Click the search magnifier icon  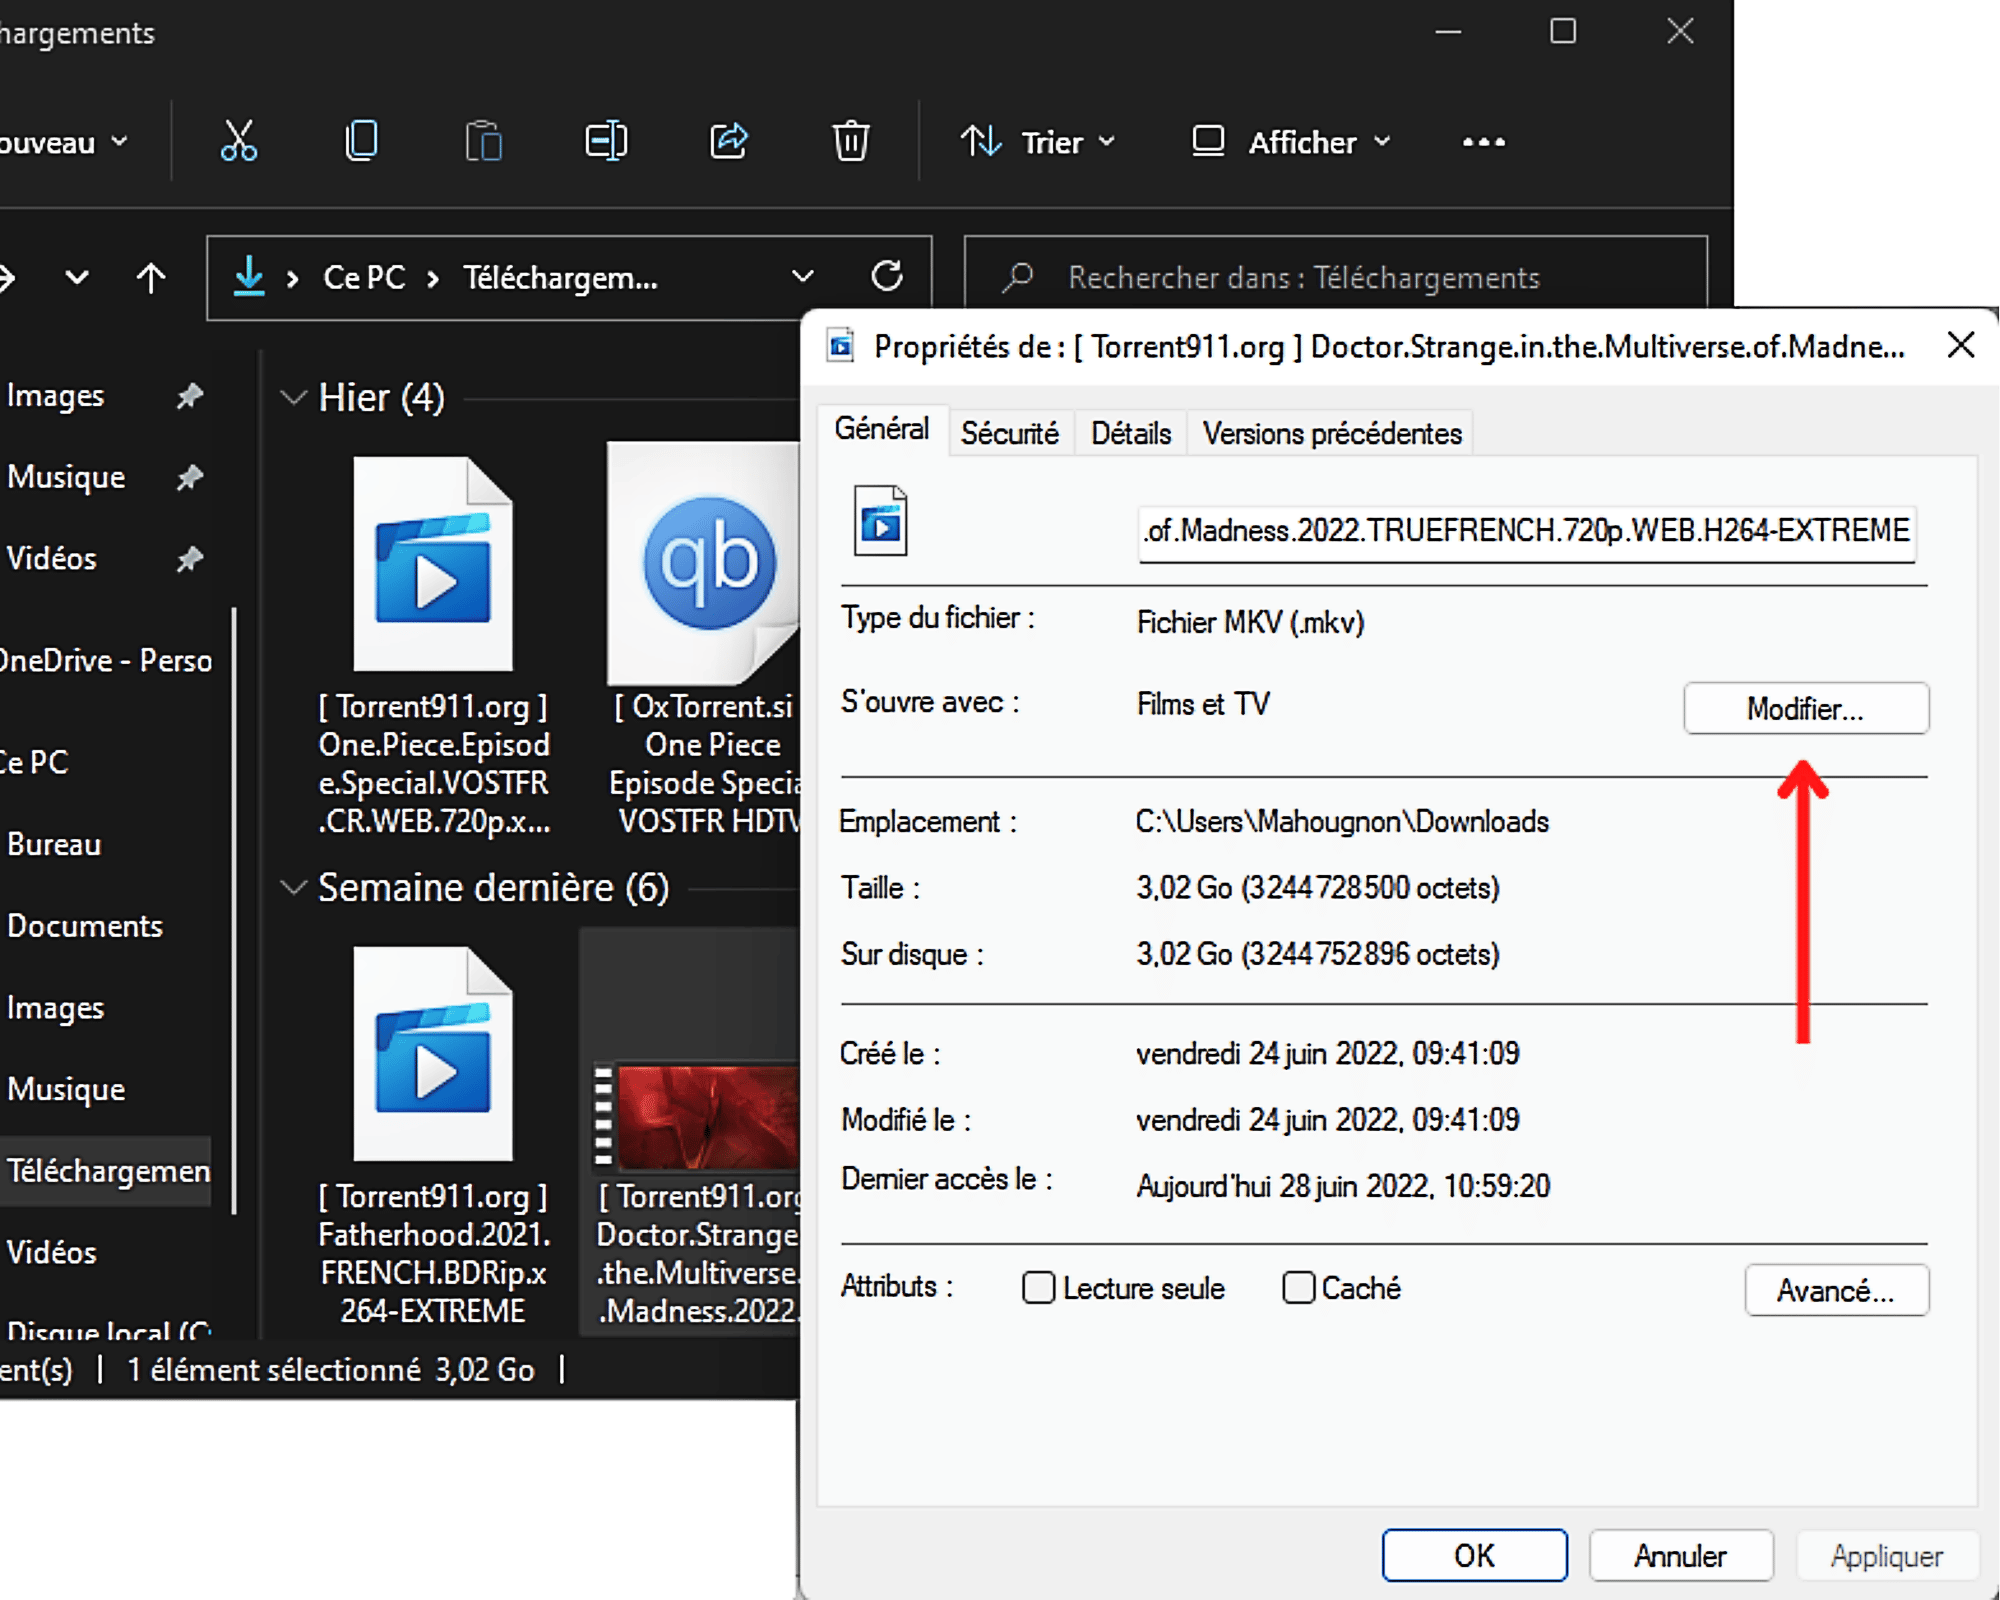click(x=1018, y=277)
